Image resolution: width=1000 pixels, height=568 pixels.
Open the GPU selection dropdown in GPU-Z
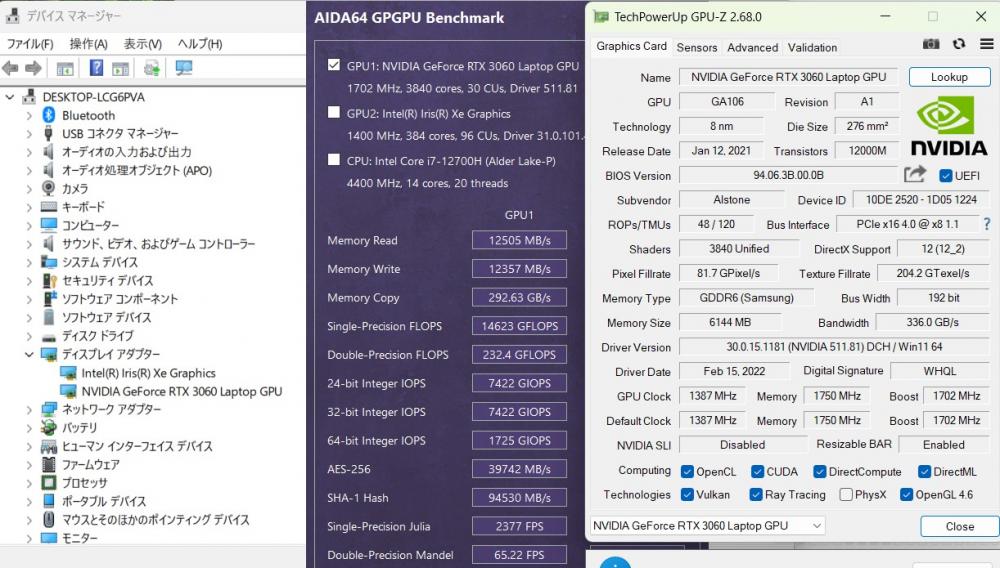pyautogui.click(x=708, y=525)
